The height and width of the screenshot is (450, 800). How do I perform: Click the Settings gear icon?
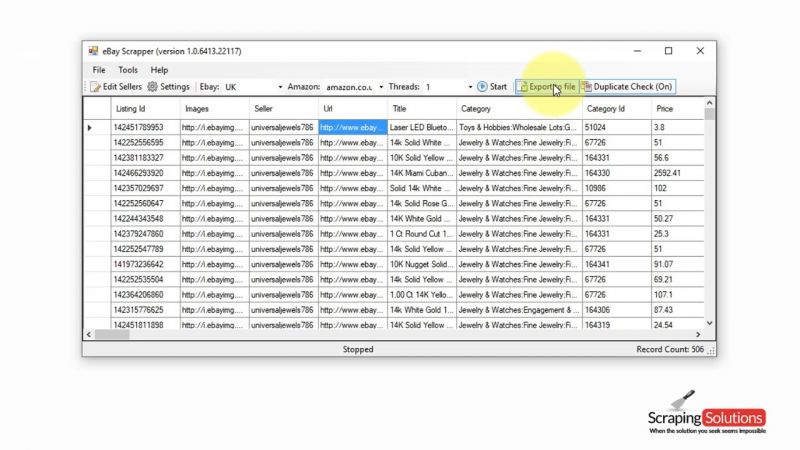(153, 87)
